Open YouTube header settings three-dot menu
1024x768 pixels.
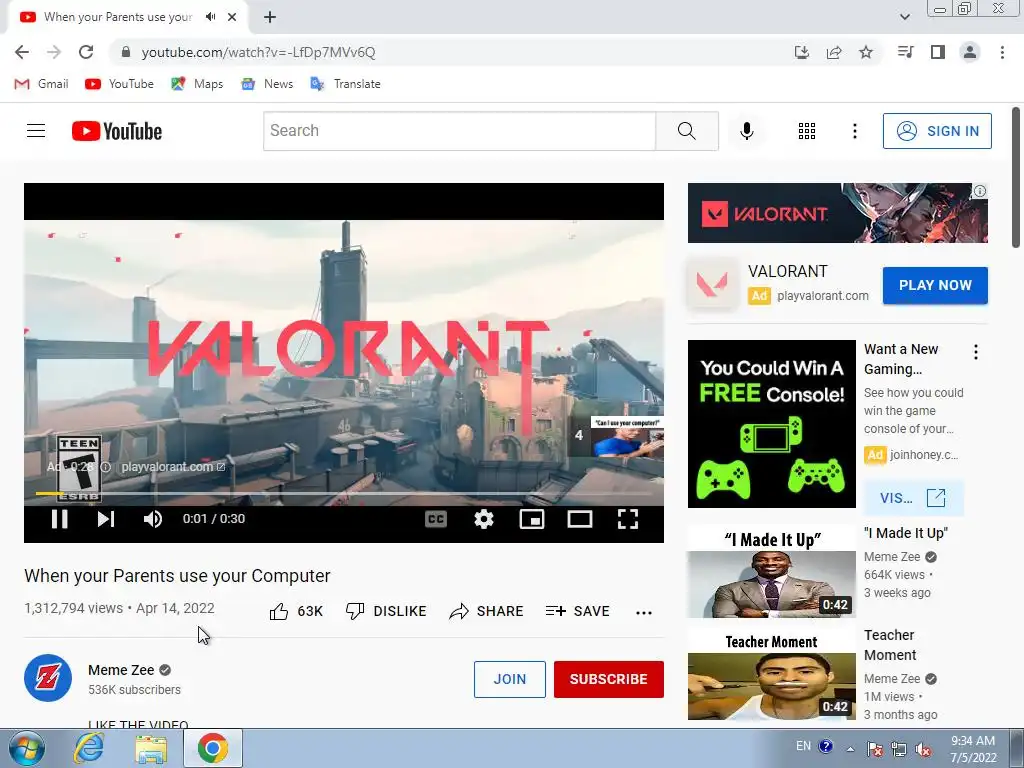click(854, 131)
